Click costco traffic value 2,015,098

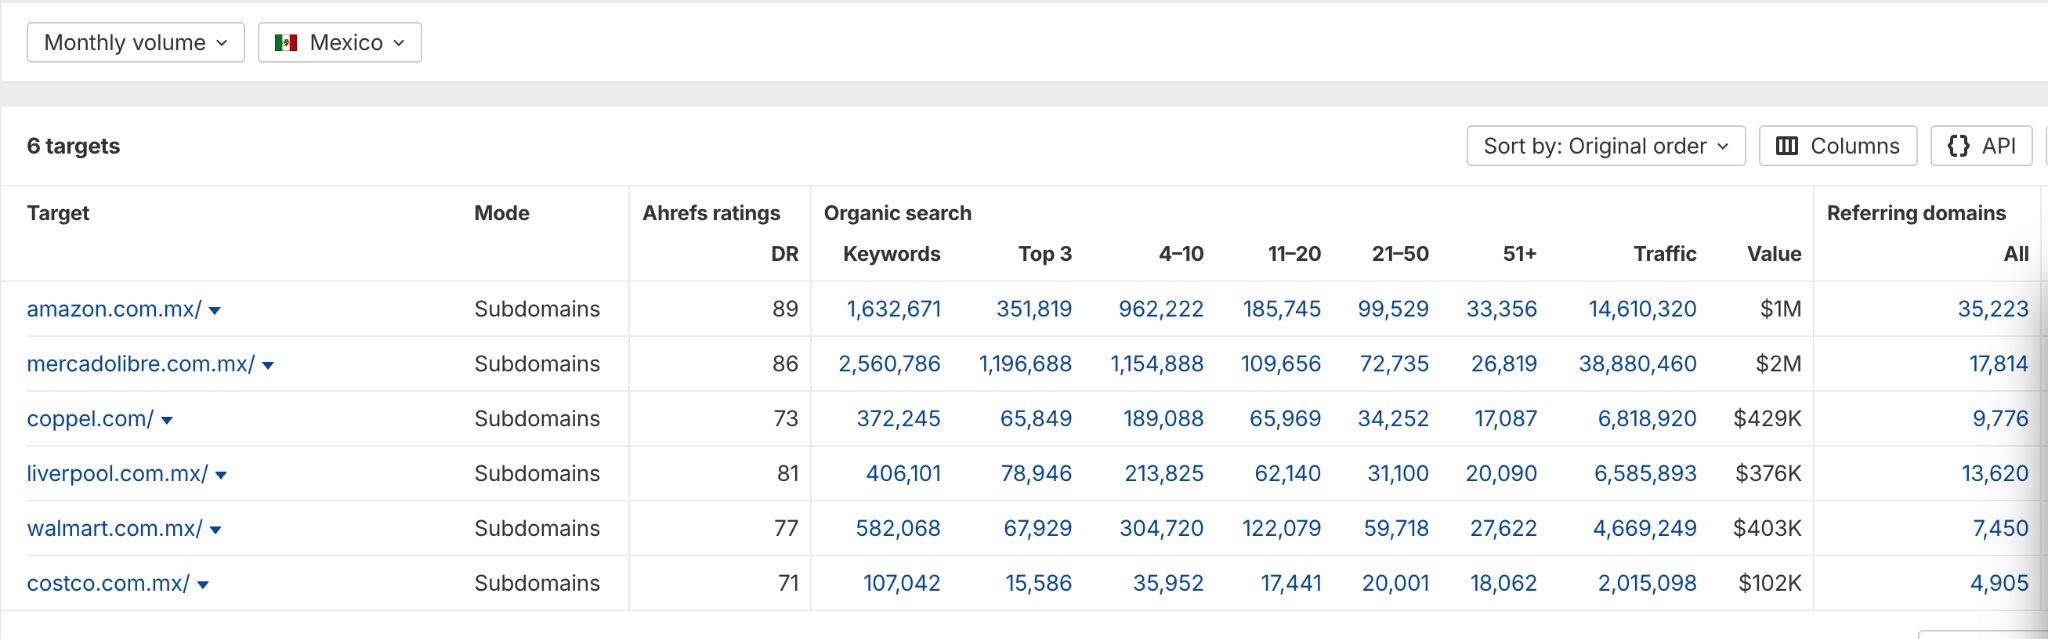1647,584
